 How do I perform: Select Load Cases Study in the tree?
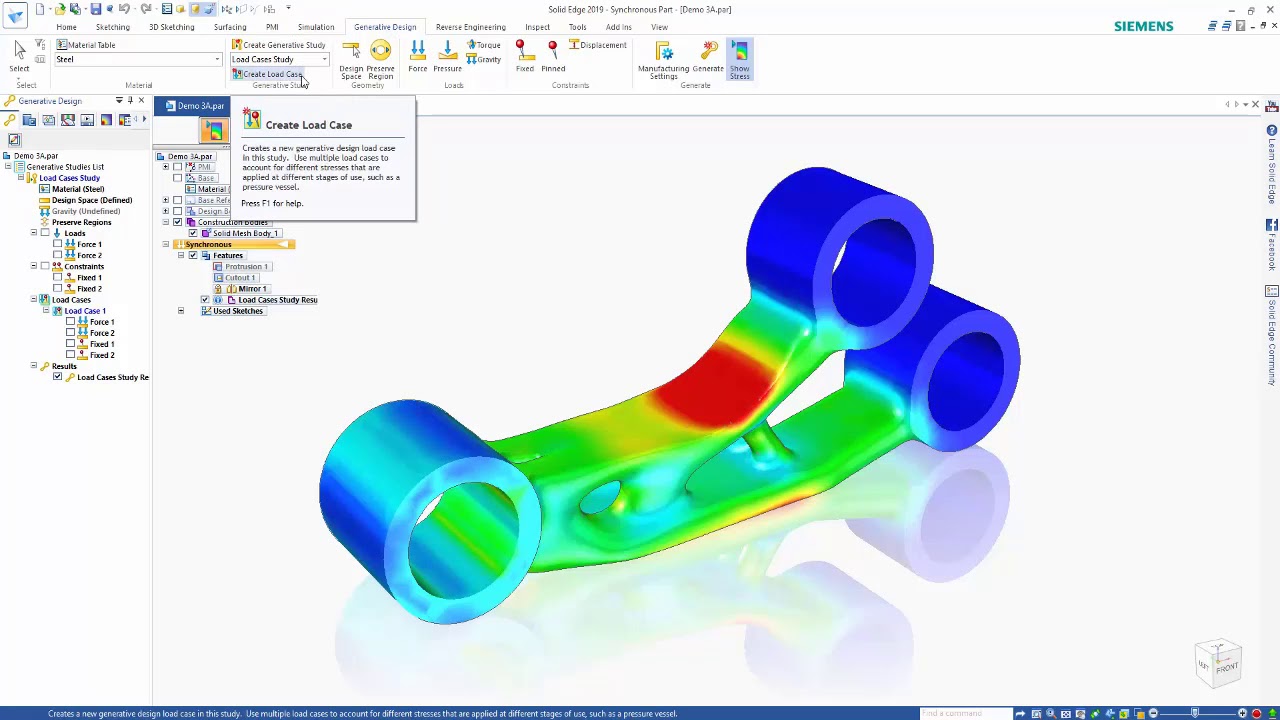[x=69, y=178]
